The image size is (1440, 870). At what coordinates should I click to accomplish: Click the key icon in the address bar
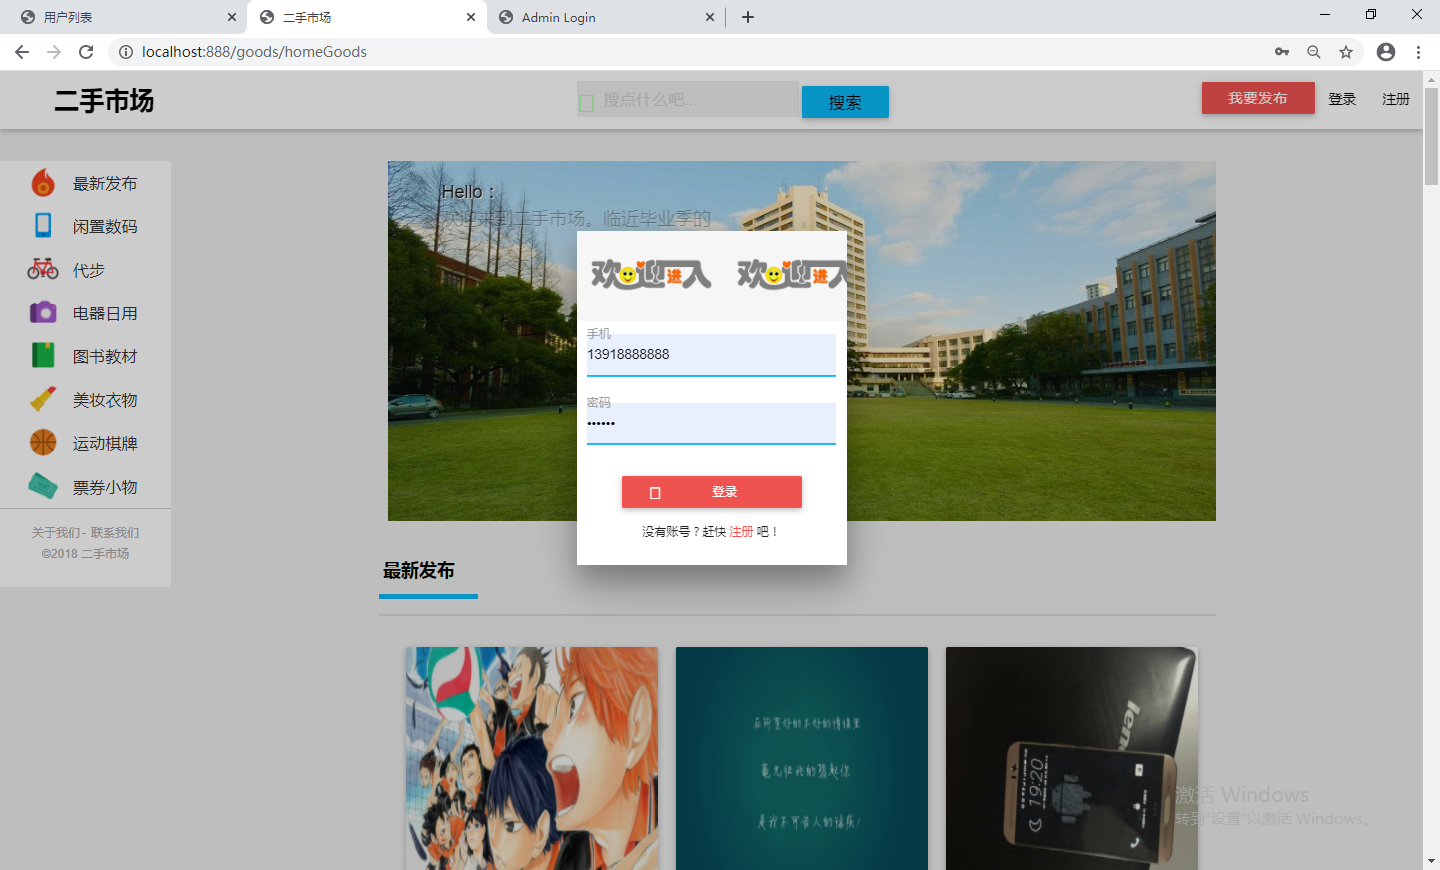click(x=1281, y=51)
